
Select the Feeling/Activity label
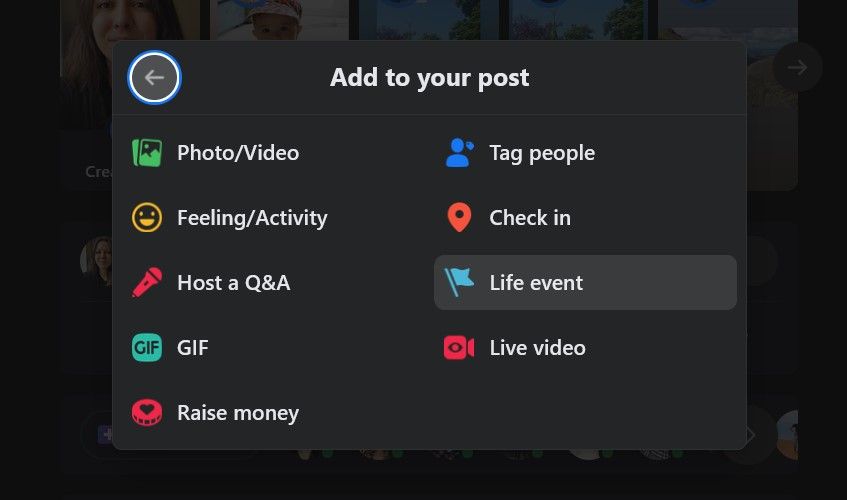pos(252,218)
